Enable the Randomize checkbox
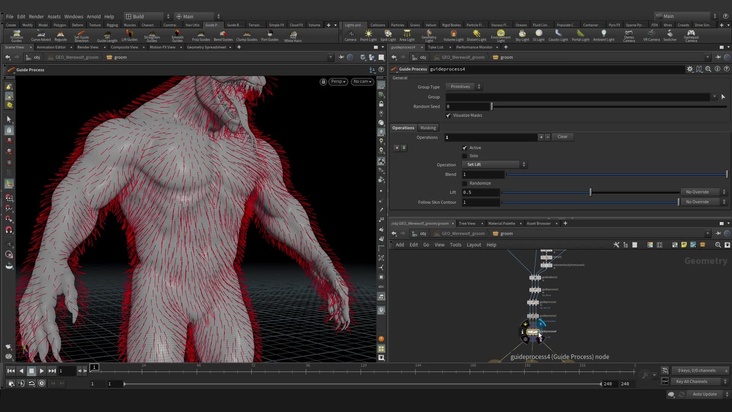This screenshot has width=732, height=412. coord(465,183)
